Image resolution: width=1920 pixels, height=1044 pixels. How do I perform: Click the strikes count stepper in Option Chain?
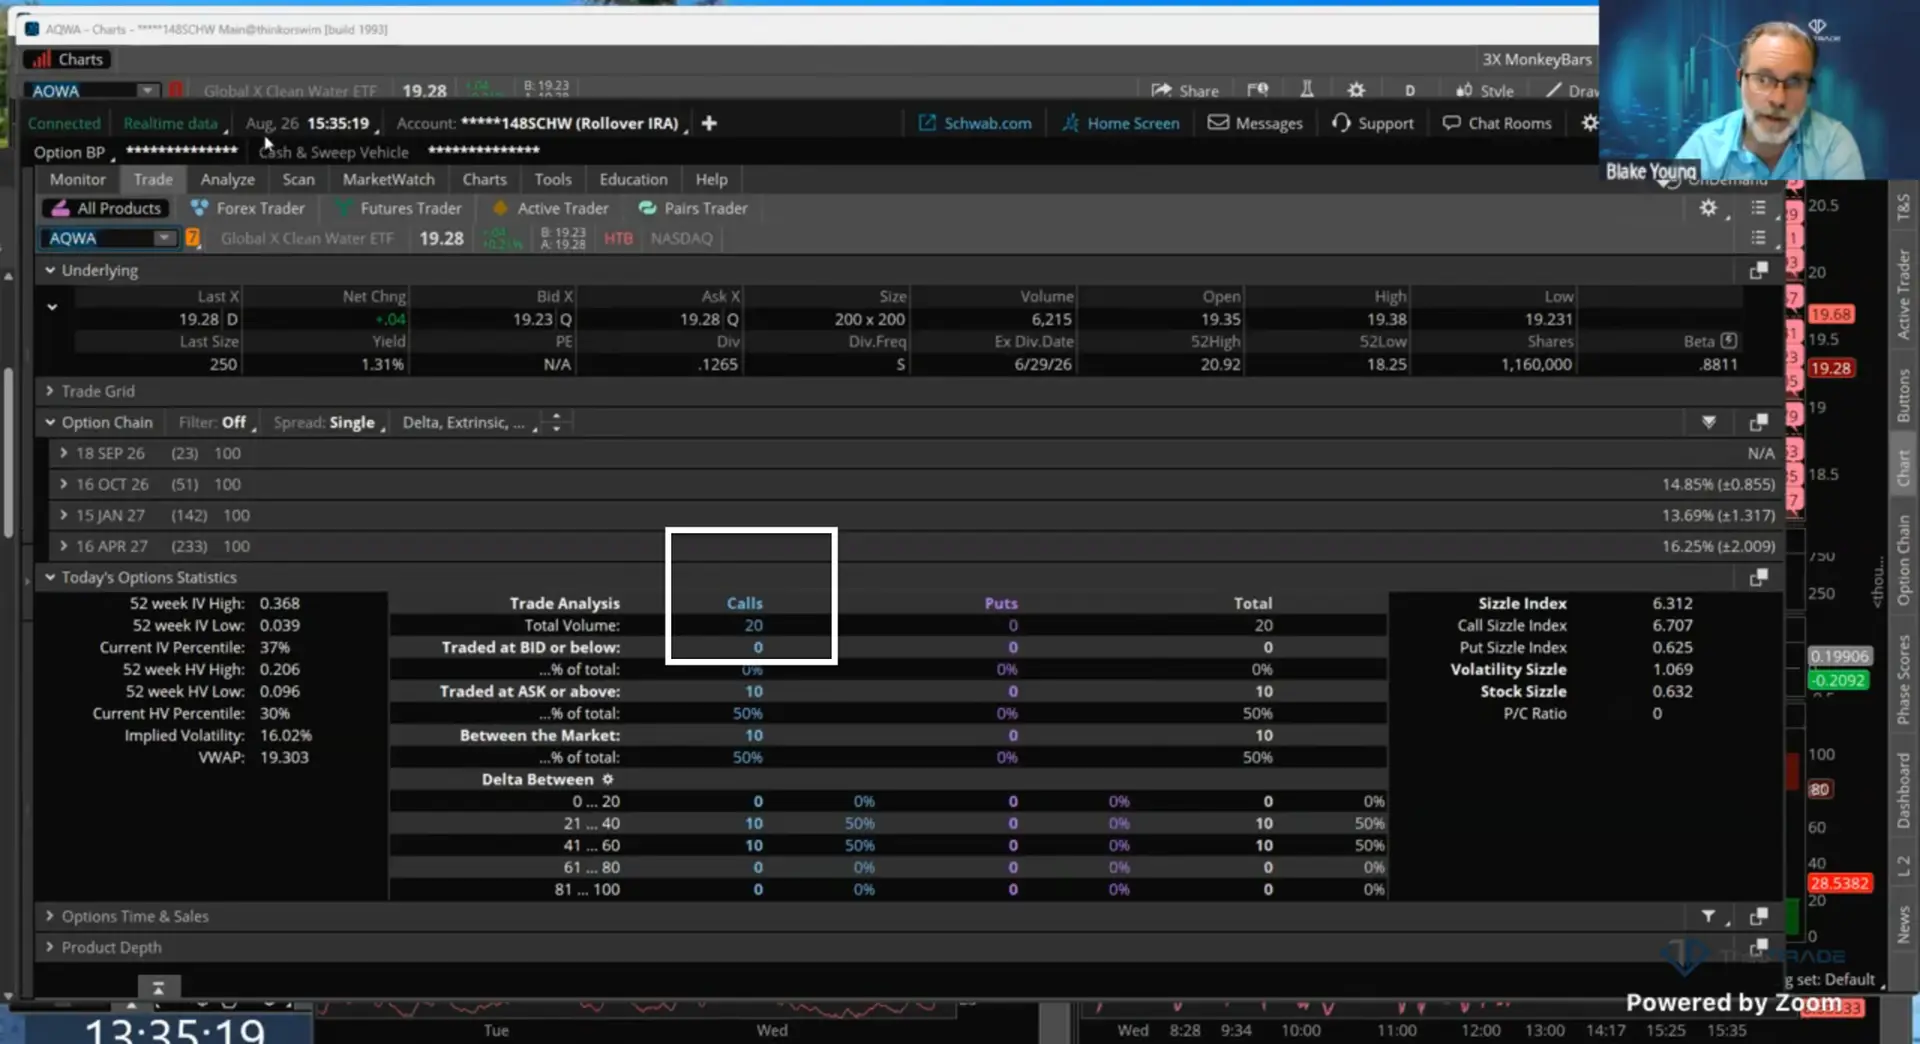(x=557, y=422)
